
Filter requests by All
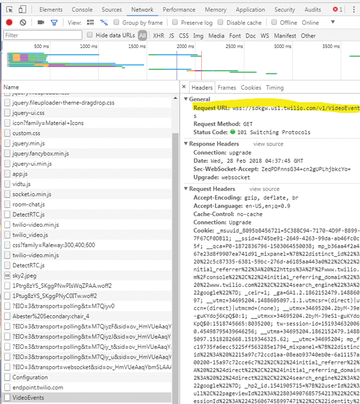pos(143,35)
